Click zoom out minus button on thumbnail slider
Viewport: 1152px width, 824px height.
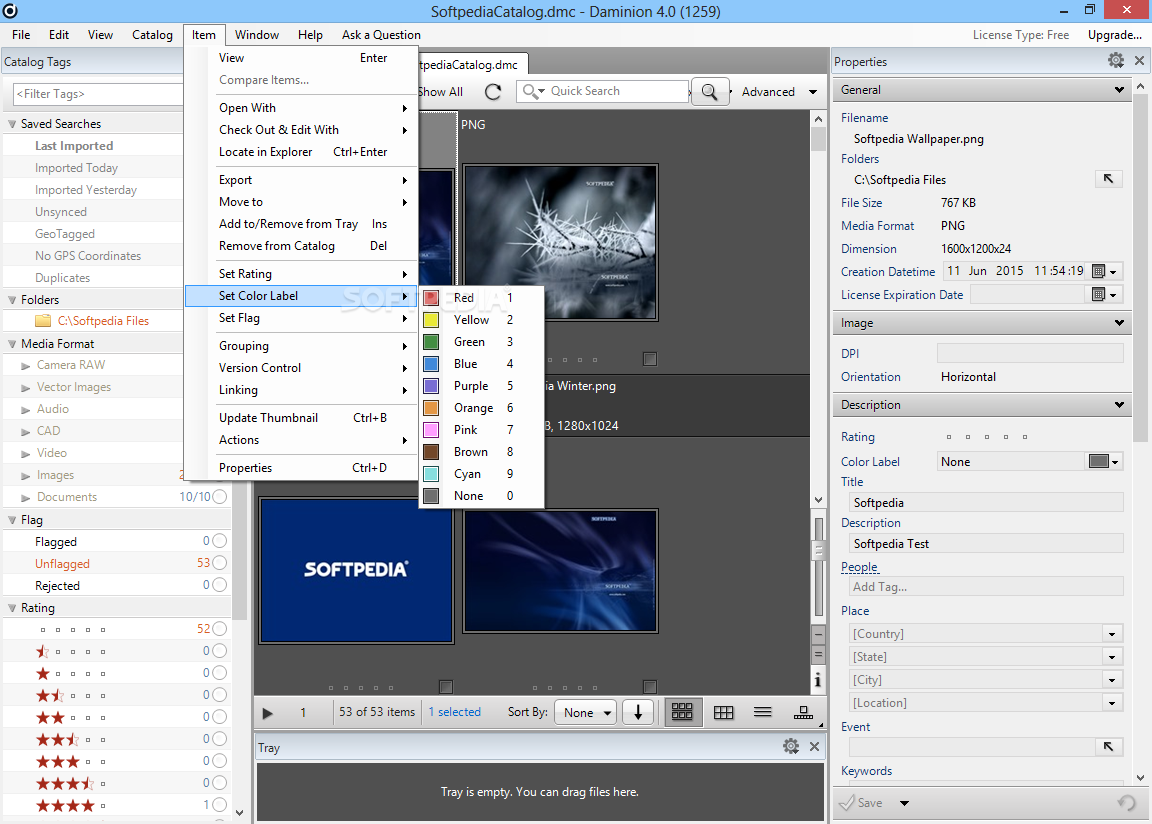tap(818, 635)
